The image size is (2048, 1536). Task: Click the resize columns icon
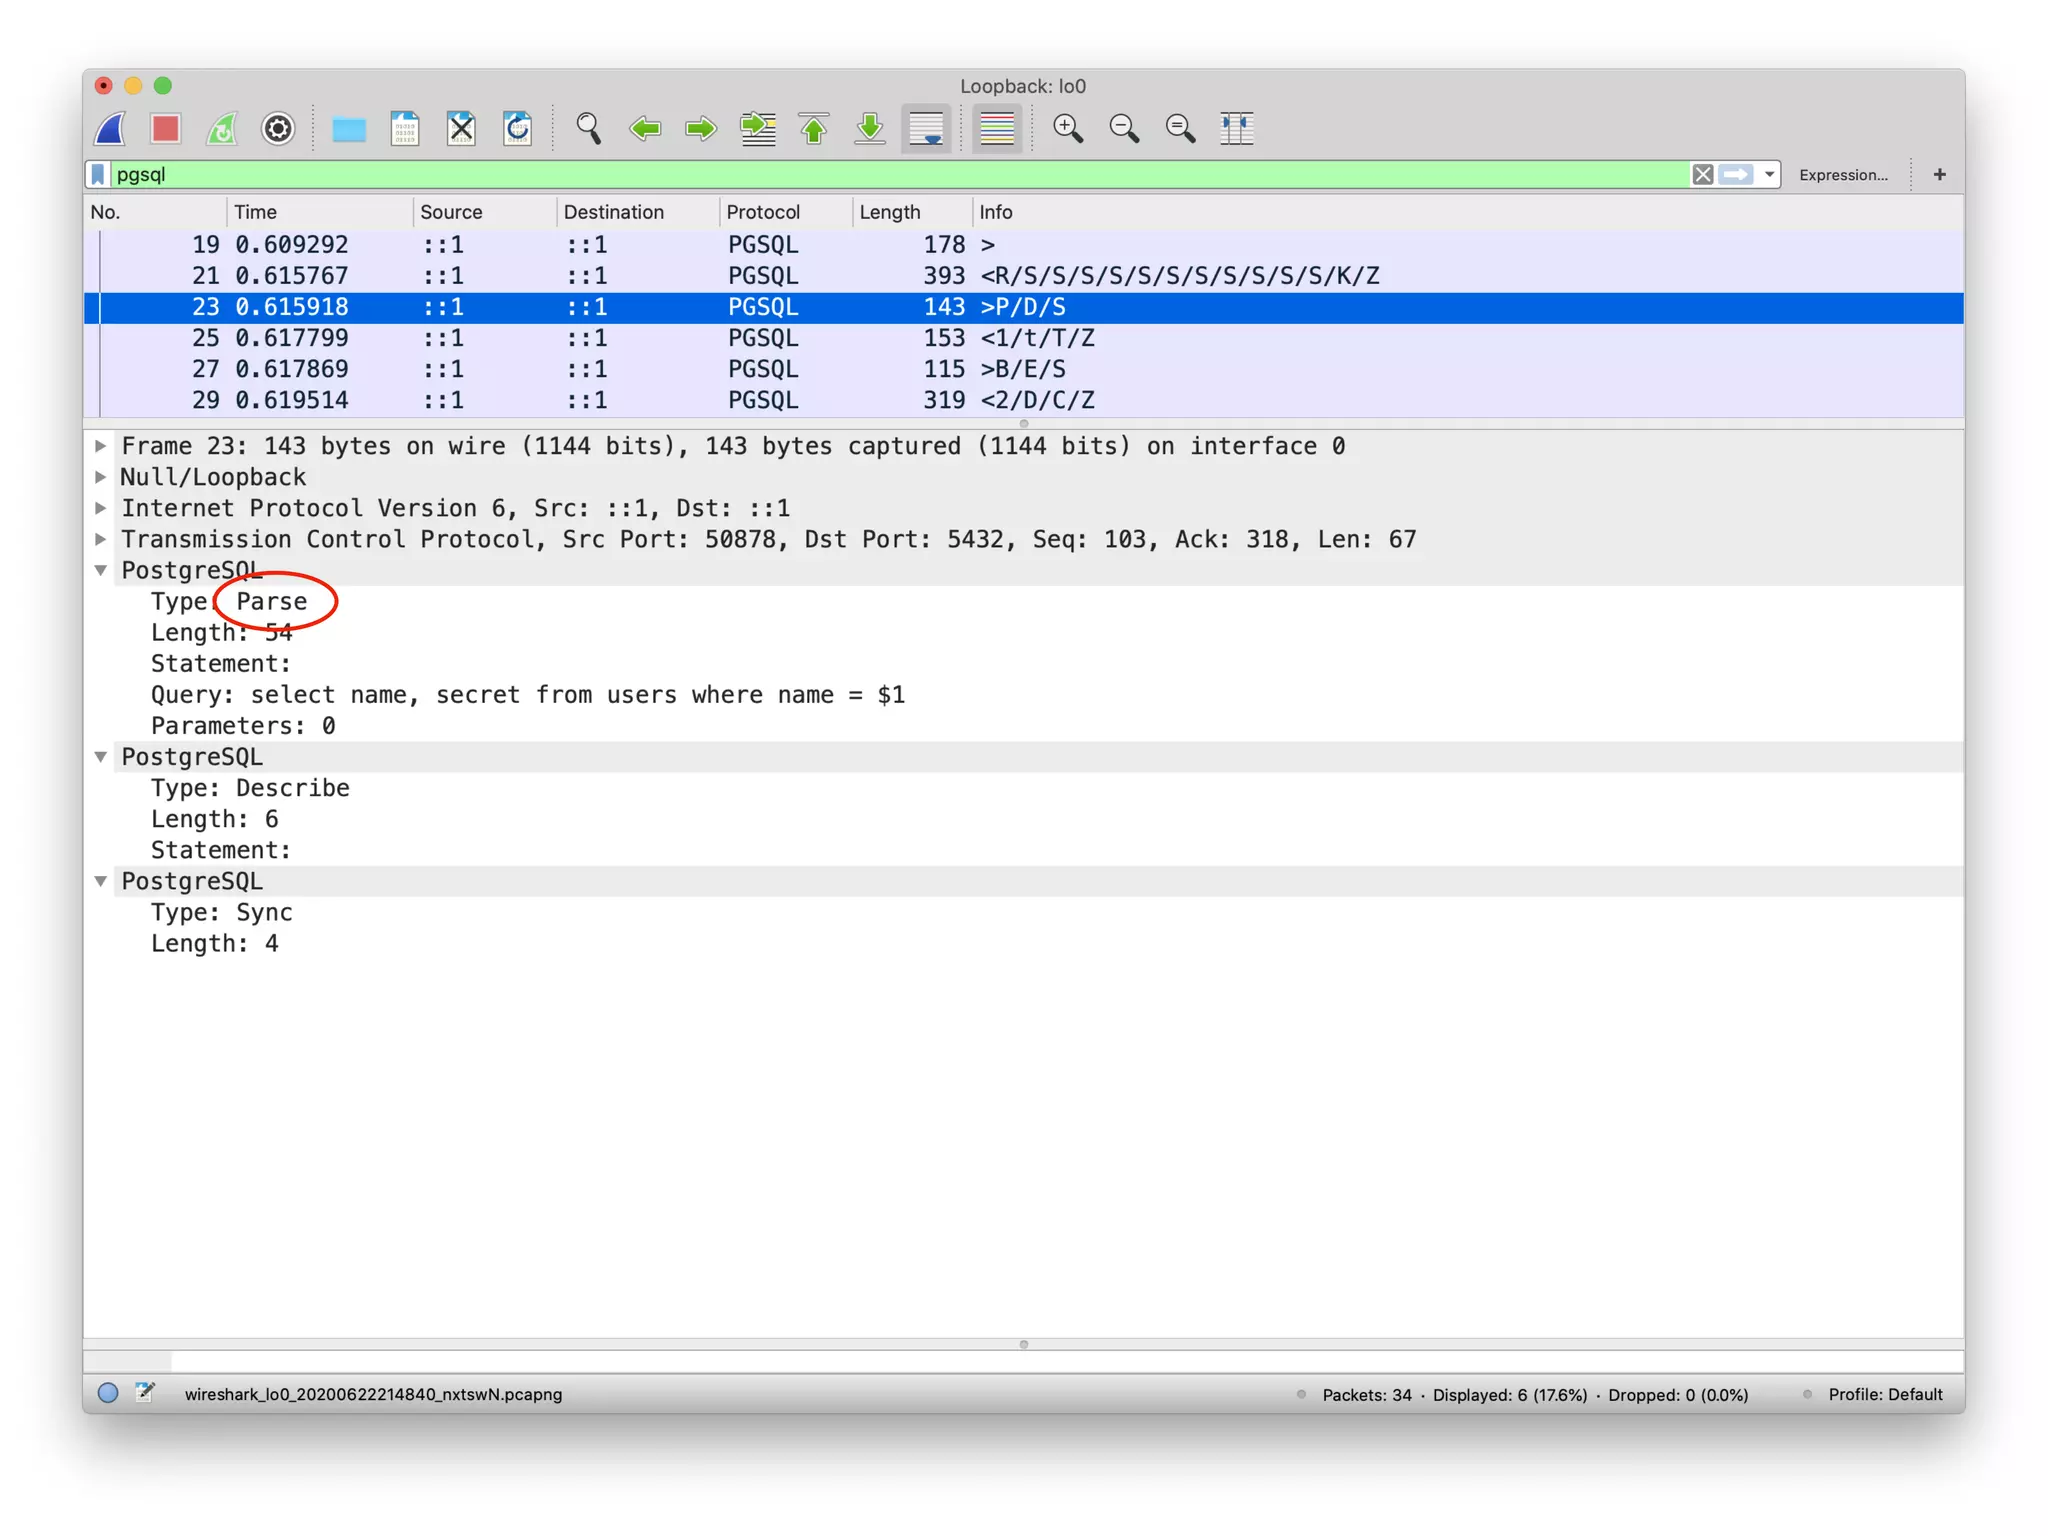(x=1237, y=128)
